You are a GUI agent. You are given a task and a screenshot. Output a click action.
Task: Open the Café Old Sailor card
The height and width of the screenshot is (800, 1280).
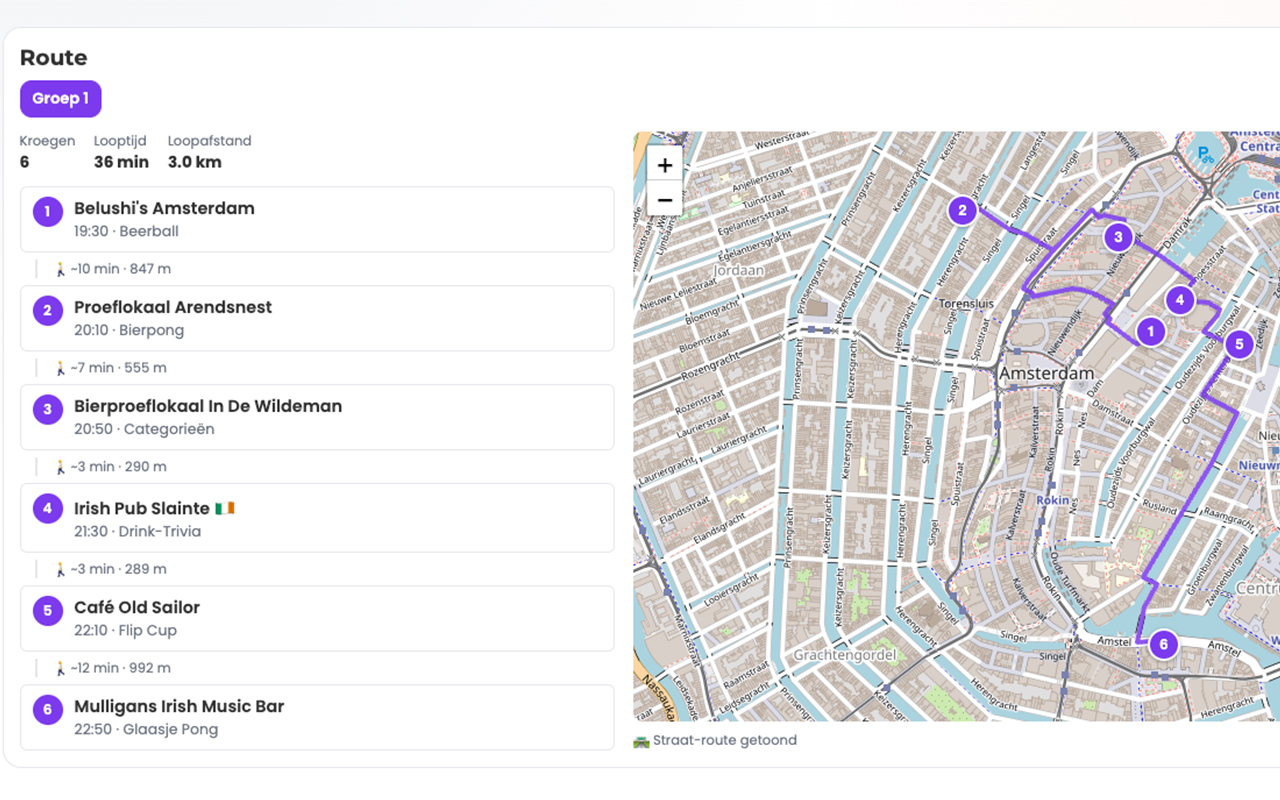[x=317, y=618]
